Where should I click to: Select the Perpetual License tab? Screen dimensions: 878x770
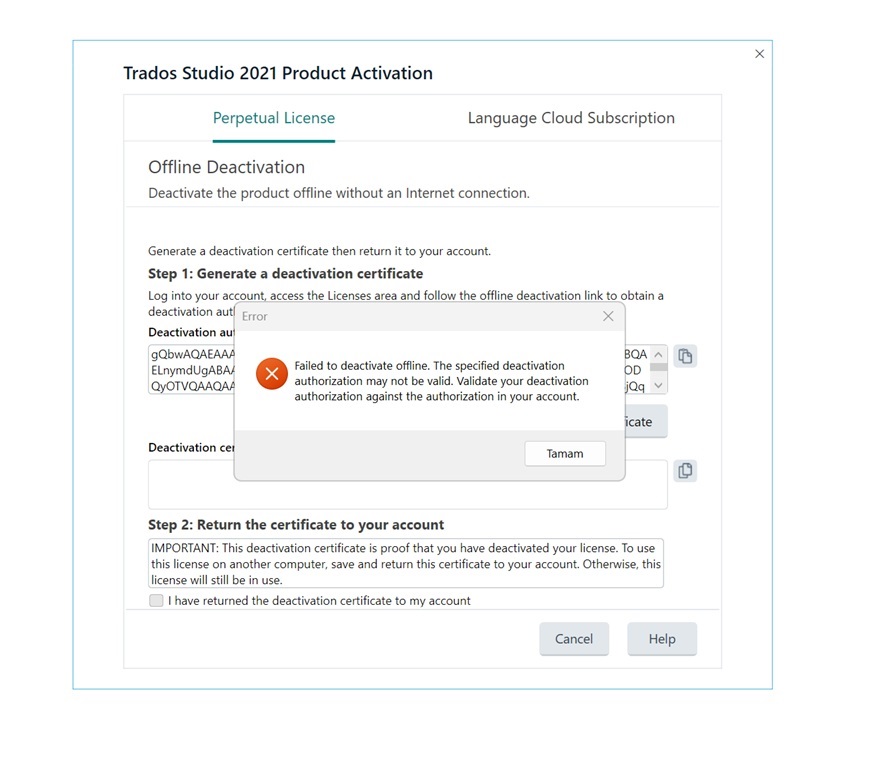click(x=273, y=117)
